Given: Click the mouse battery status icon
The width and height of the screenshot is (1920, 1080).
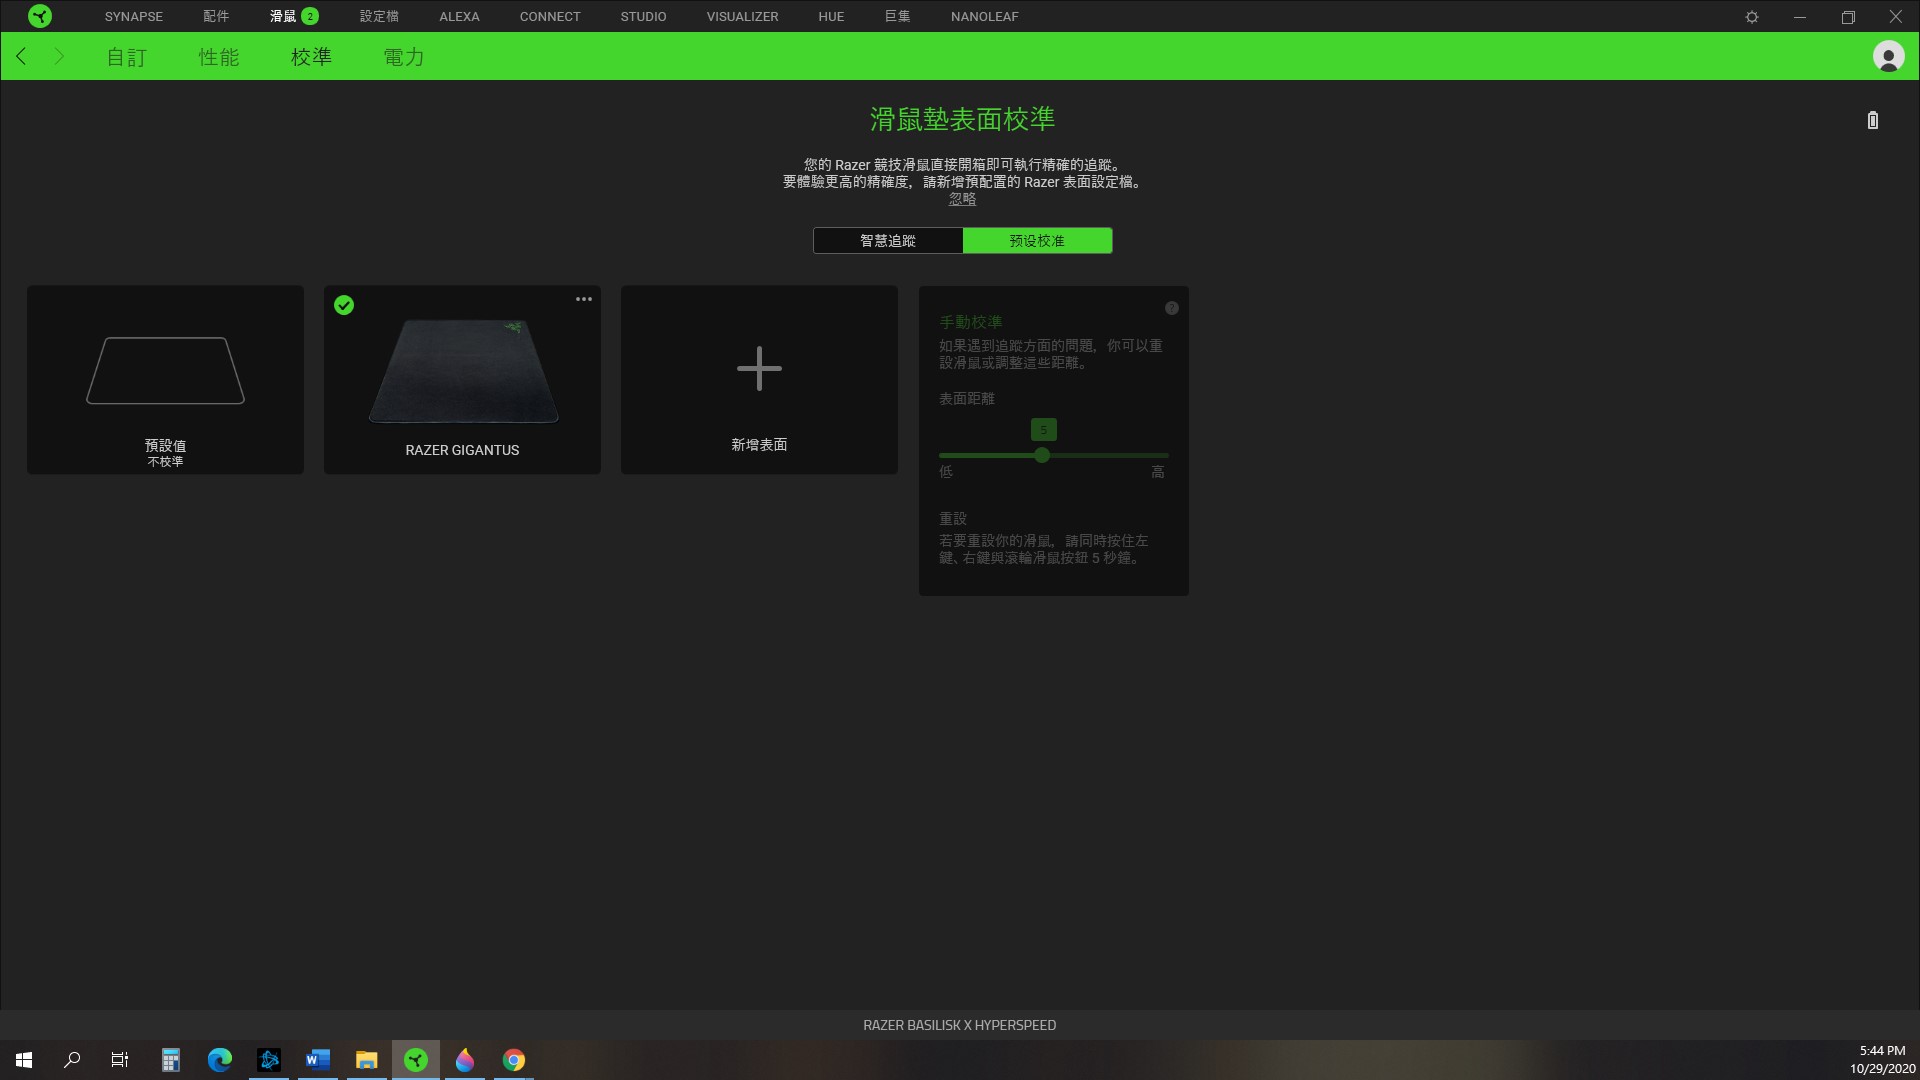Looking at the screenshot, I should click(x=1873, y=120).
